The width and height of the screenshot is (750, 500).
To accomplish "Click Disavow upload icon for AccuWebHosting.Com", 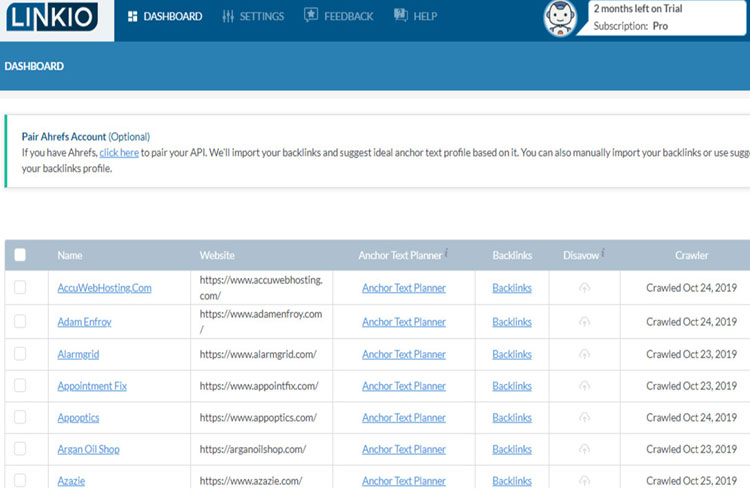I will click(585, 288).
